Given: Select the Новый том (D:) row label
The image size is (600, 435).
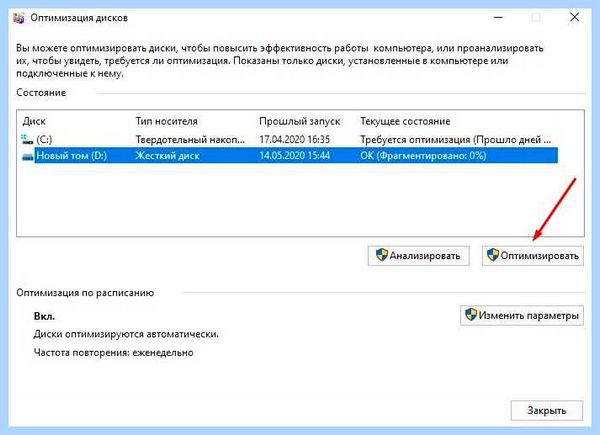Looking at the screenshot, I should tap(72, 156).
